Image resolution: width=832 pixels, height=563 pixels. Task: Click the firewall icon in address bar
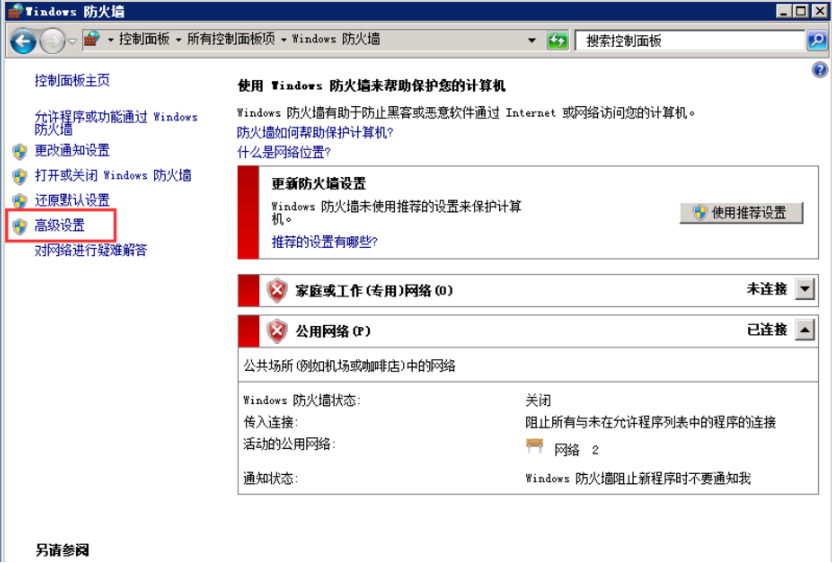92,39
